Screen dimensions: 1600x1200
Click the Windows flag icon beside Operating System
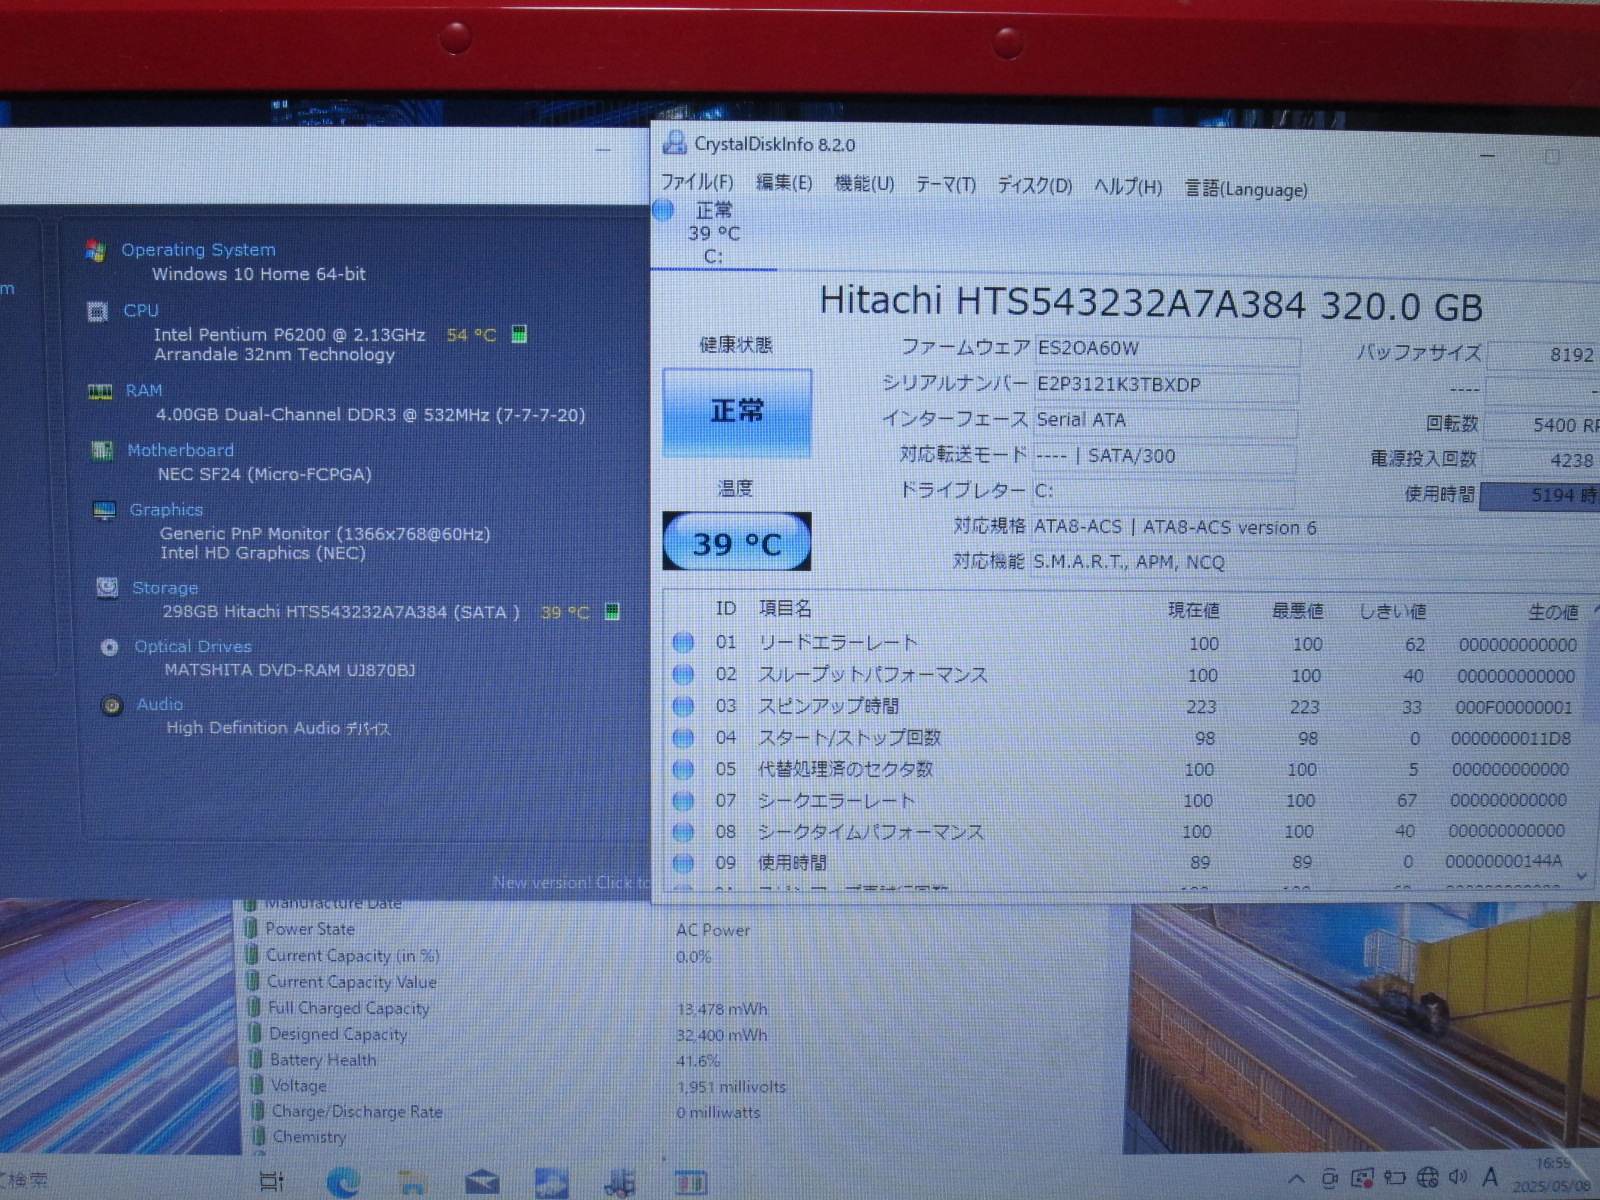click(95, 250)
